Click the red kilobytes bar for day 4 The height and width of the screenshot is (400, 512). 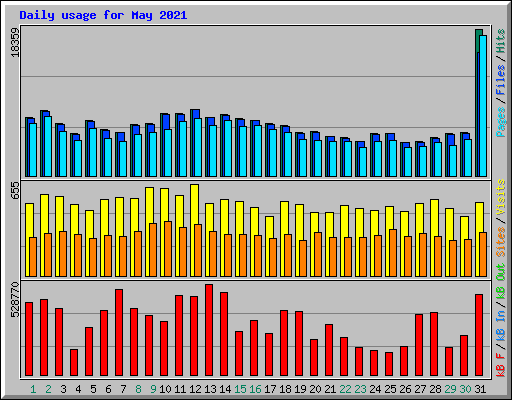(74, 363)
